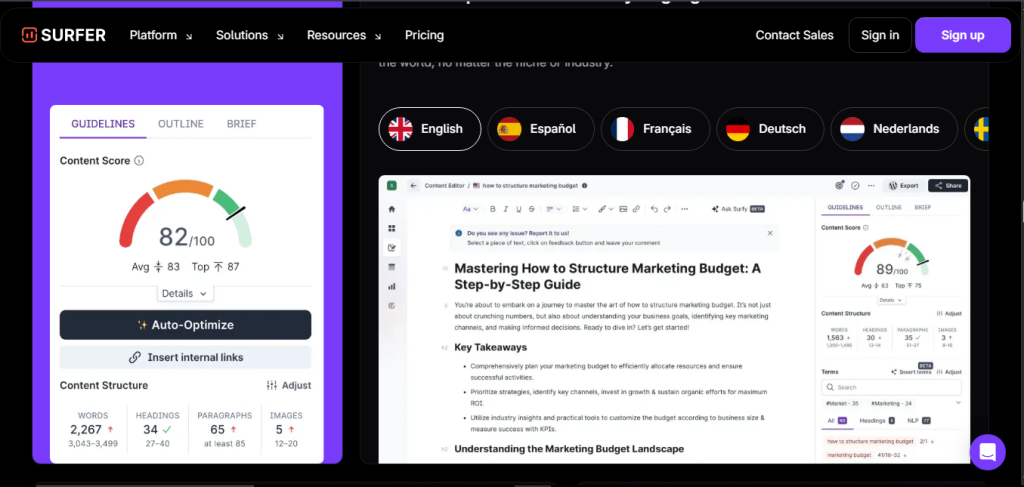Click checkmark circle icon left of Export
Image resolution: width=1024 pixels, height=487 pixels.
coord(855,185)
